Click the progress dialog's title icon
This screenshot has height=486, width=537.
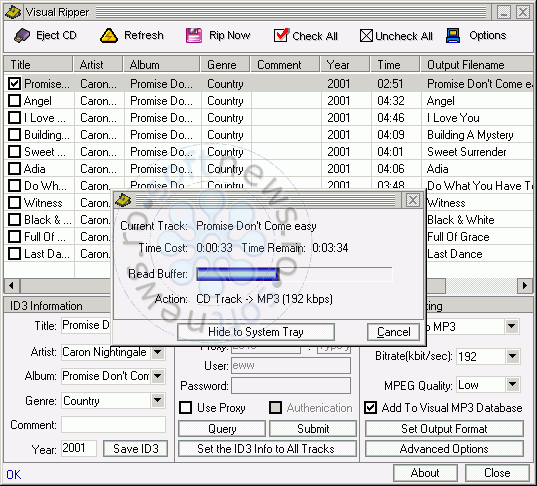(123, 200)
